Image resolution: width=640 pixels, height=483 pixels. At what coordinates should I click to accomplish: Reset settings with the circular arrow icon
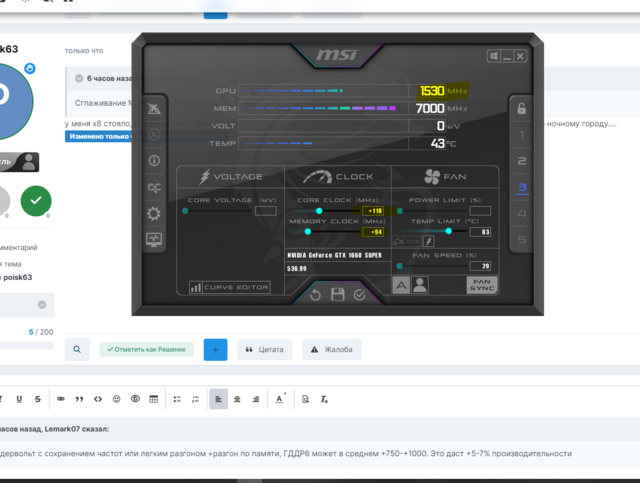point(317,294)
